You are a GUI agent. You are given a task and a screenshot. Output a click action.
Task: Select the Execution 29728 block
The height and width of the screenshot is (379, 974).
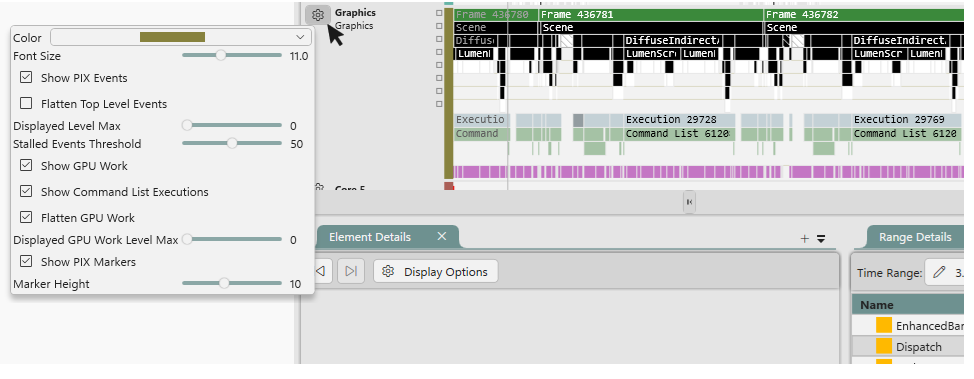pos(680,119)
